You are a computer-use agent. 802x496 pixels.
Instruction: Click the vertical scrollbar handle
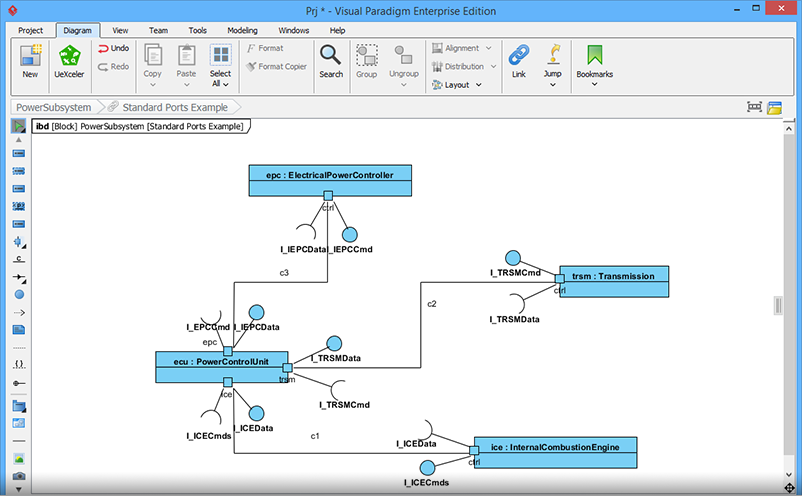[x=779, y=306]
